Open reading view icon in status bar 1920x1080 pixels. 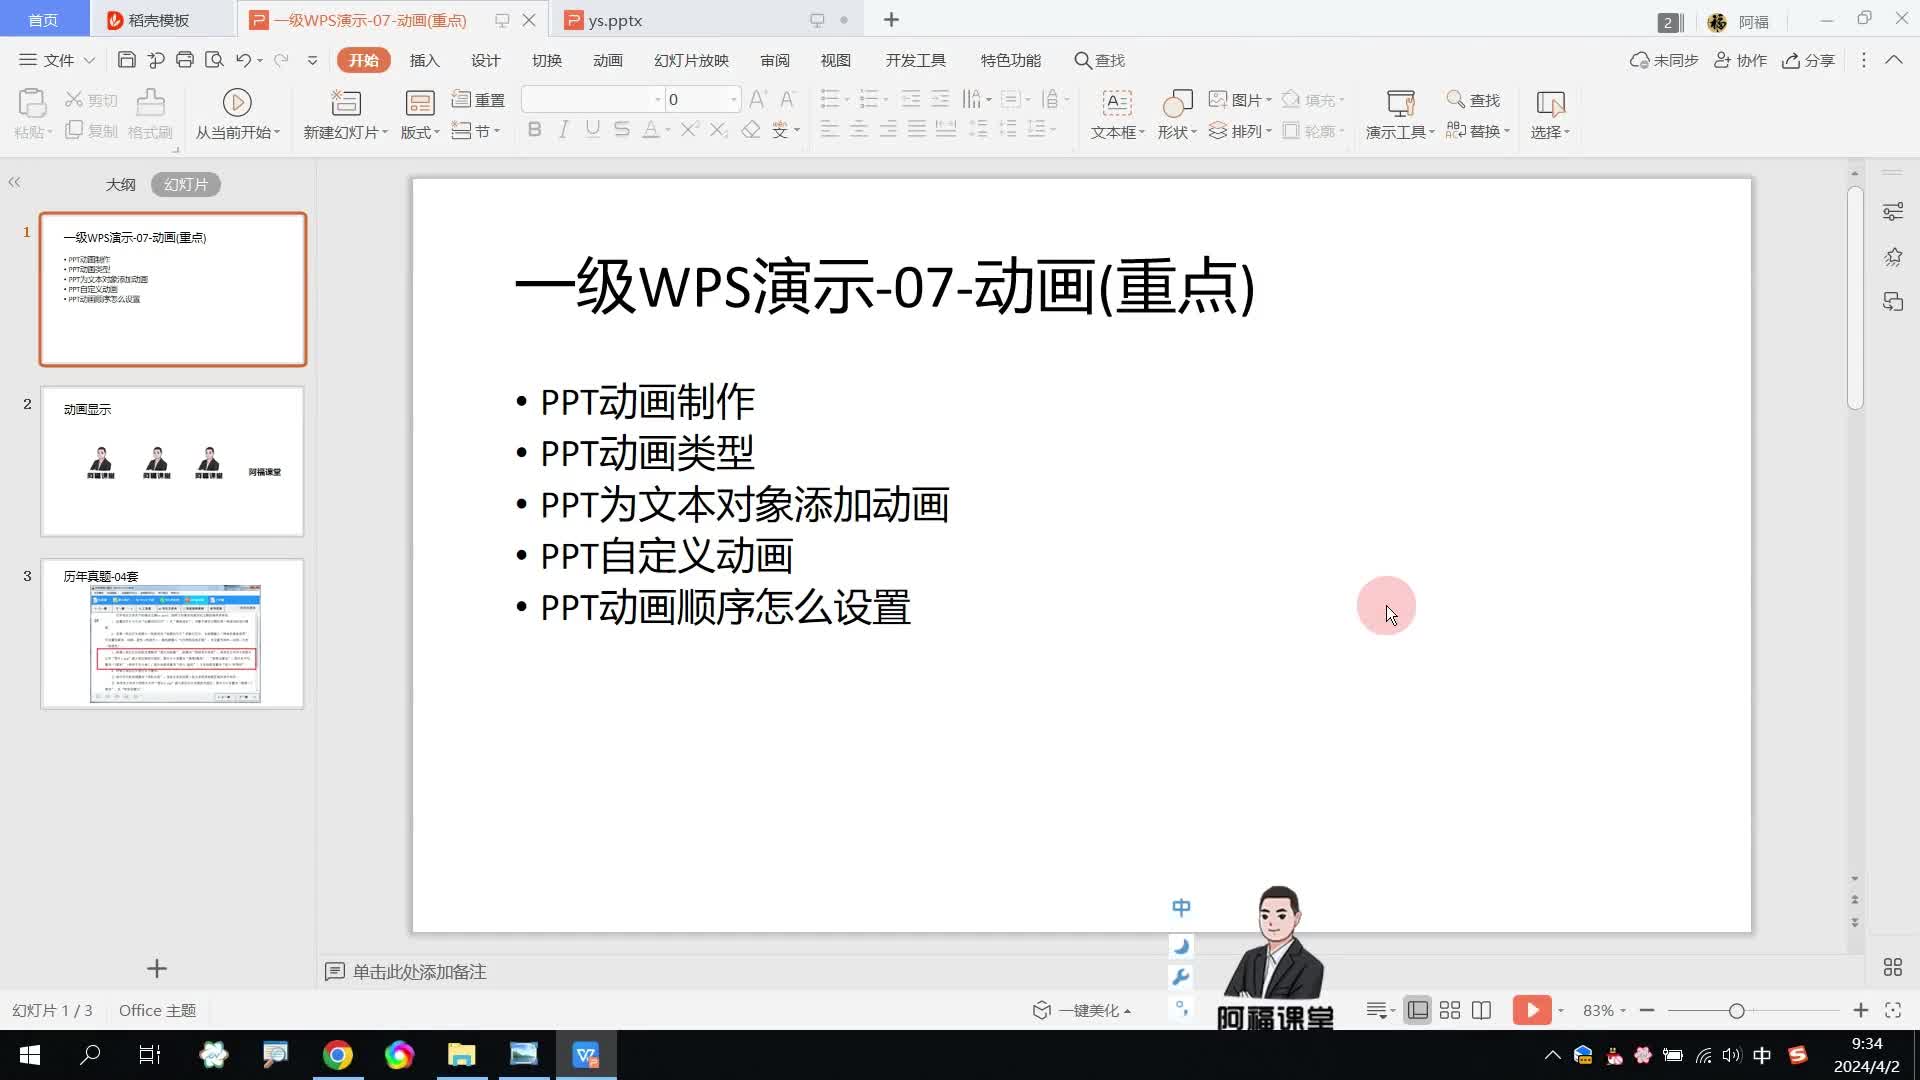(x=1481, y=1010)
